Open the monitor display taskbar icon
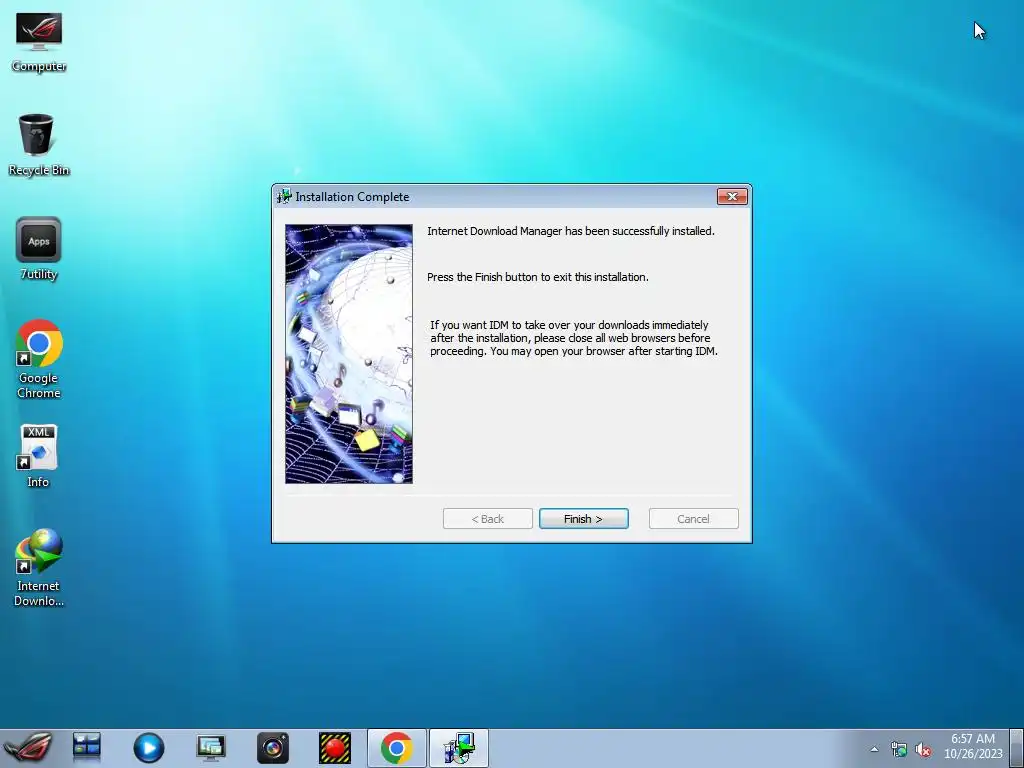 pos(210,748)
